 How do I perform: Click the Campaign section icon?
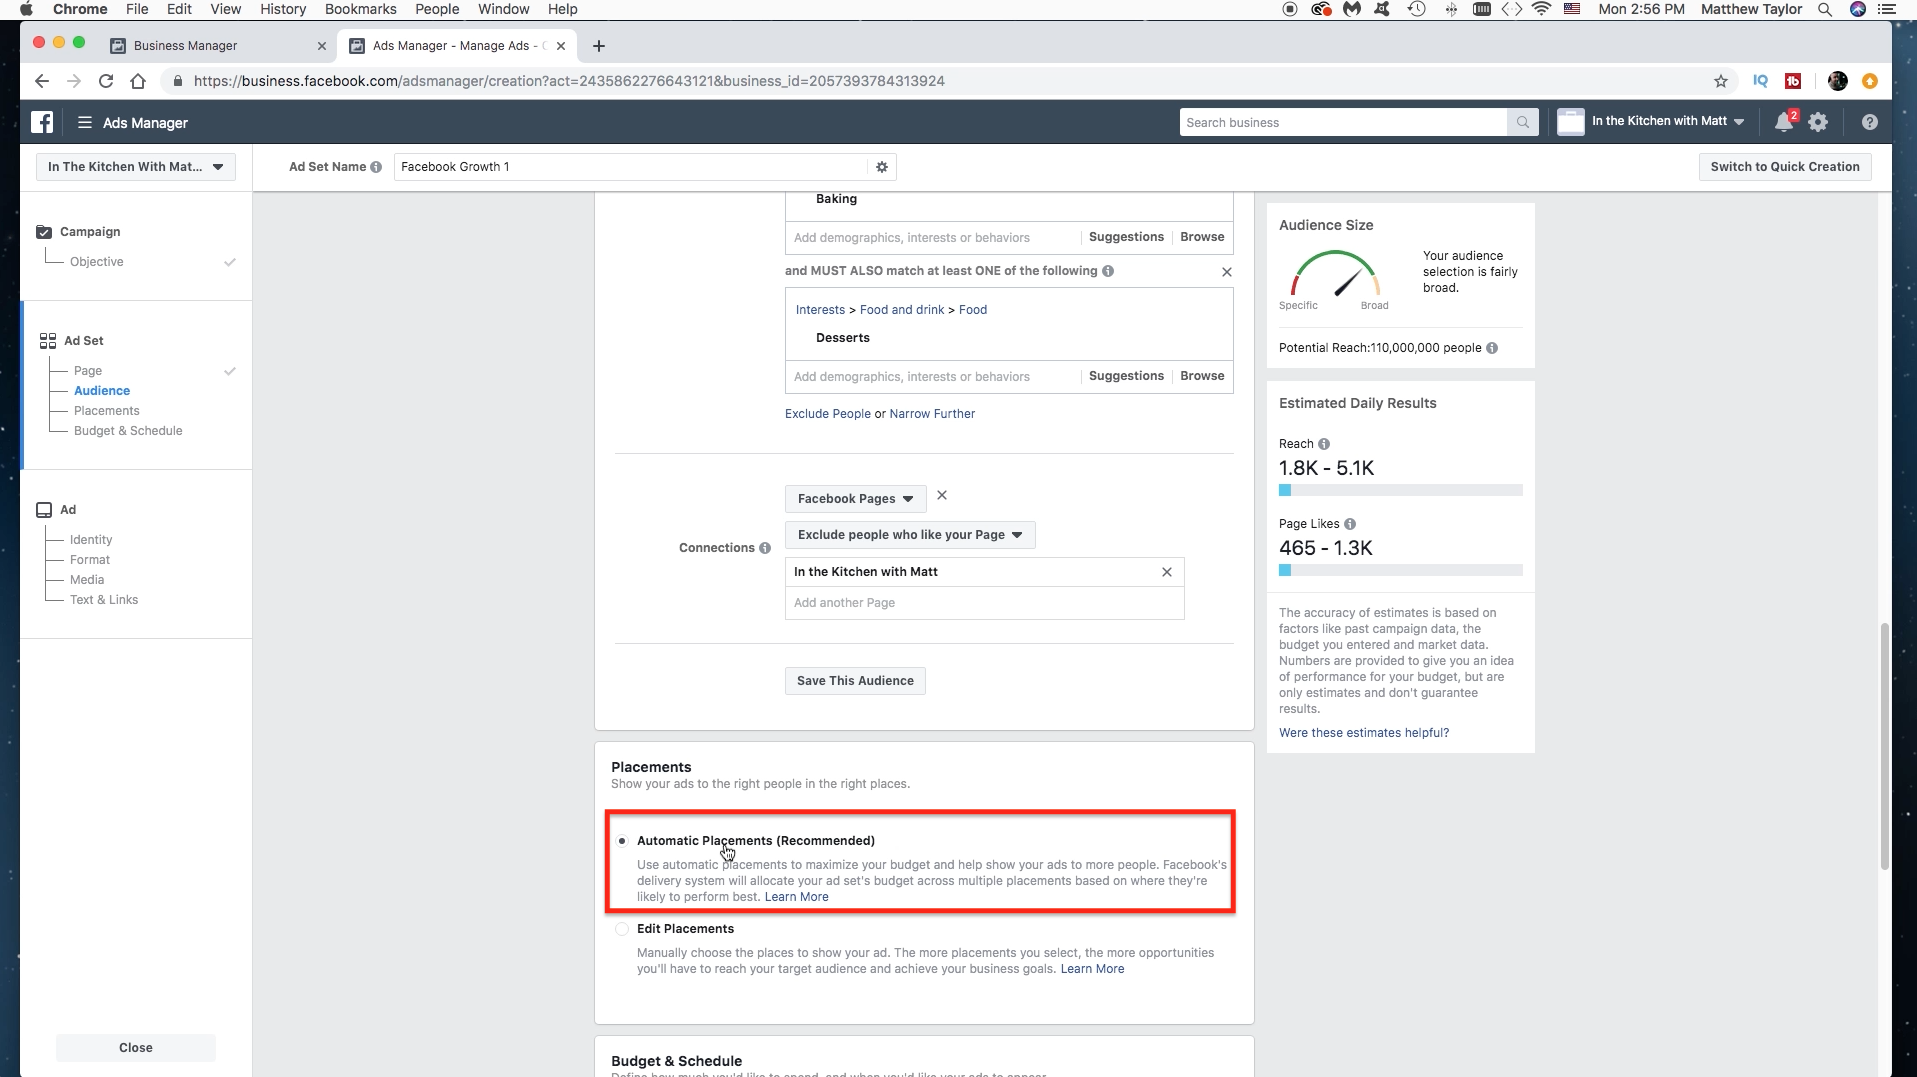click(44, 232)
